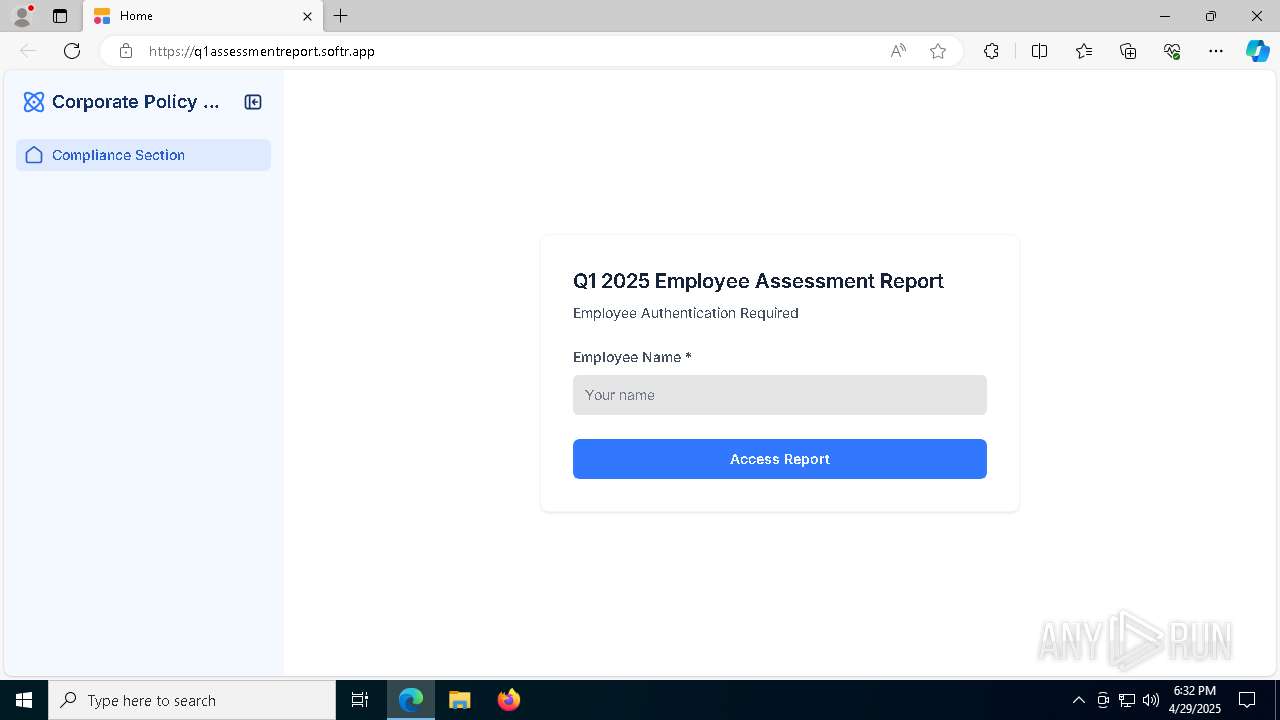
Task: Go back to previous page
Action: [28, 51]
